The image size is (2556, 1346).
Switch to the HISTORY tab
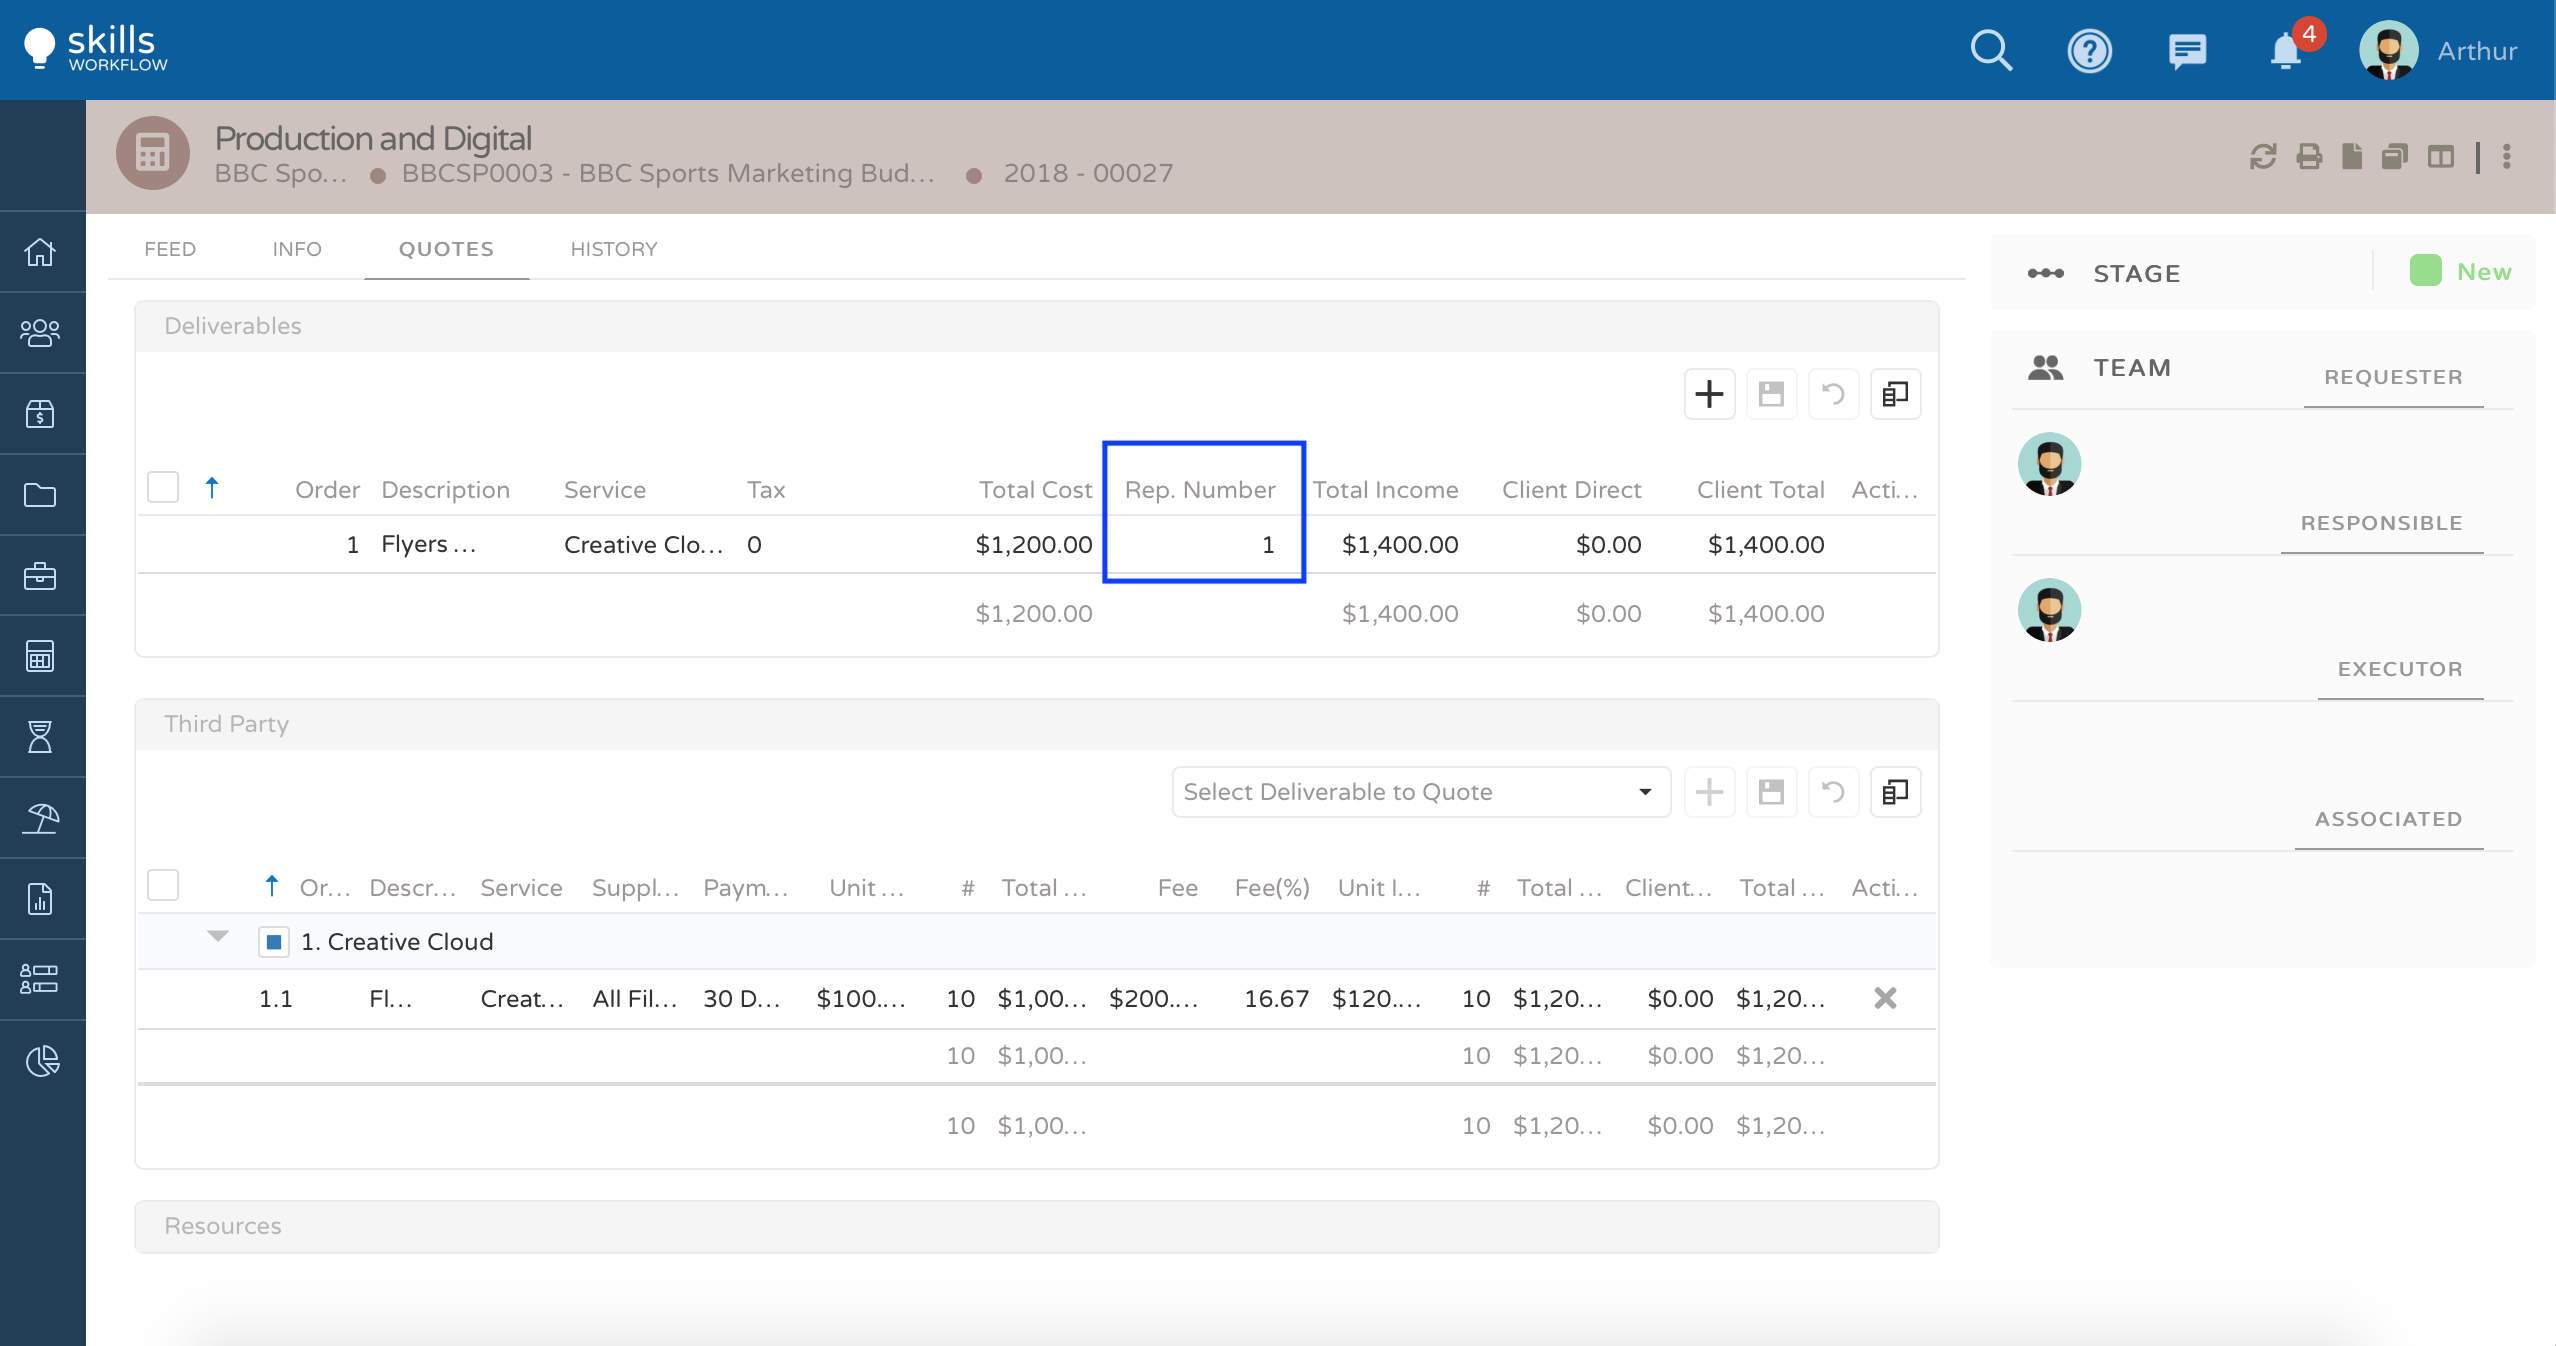click(x=614, y=249)
